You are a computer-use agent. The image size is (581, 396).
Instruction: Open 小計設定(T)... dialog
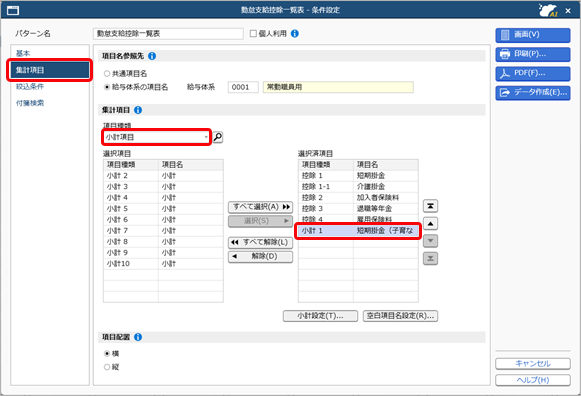[x=321, y=316]
